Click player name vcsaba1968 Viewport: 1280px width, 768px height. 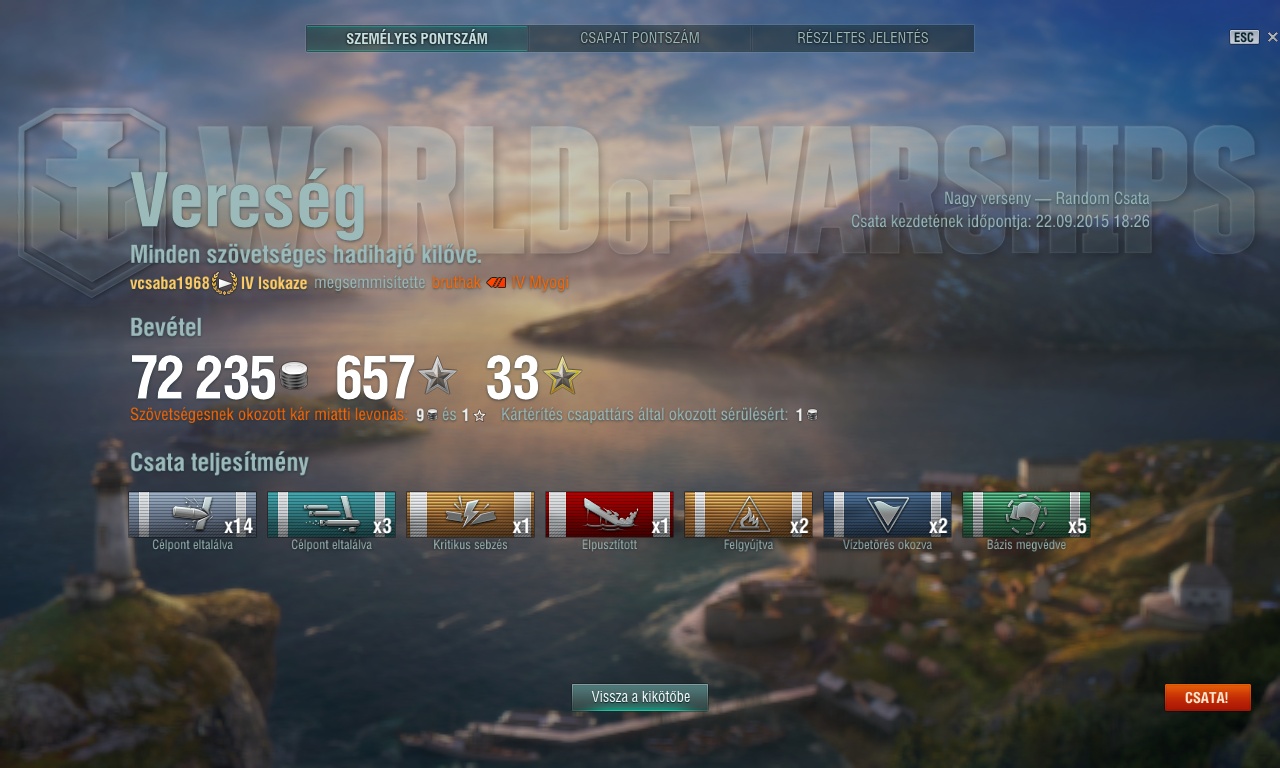coord(170,283)
